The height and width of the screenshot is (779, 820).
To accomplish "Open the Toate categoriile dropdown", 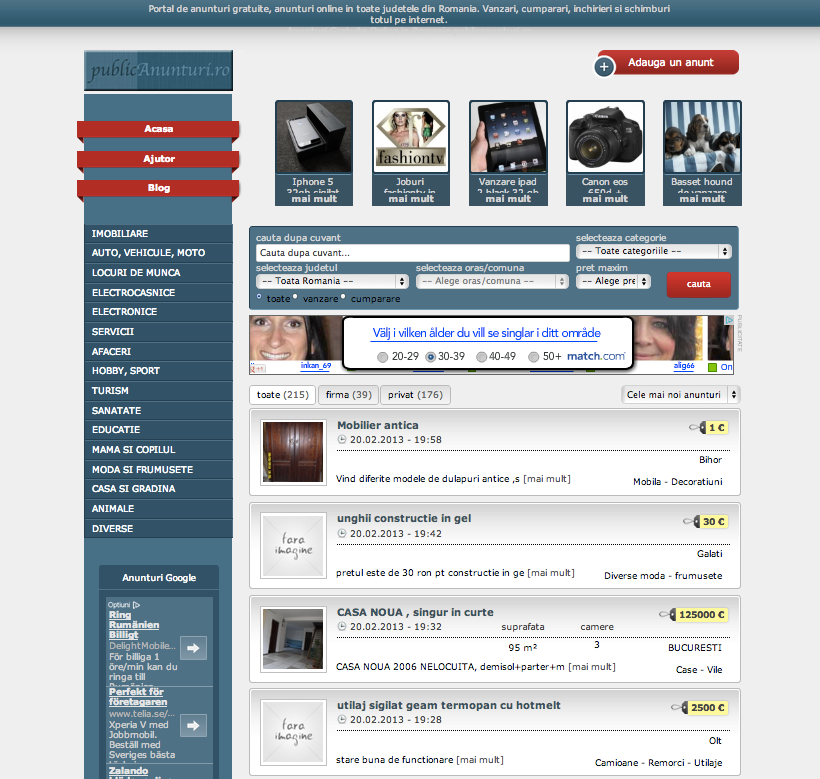I will click(x=654, y=251).
